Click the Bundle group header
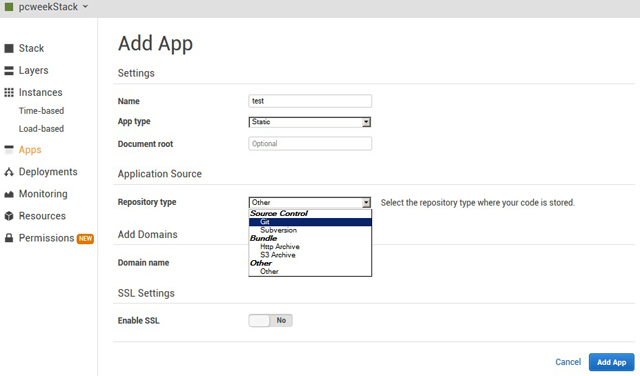Viewport: 640px width, 376px height. 264,238
